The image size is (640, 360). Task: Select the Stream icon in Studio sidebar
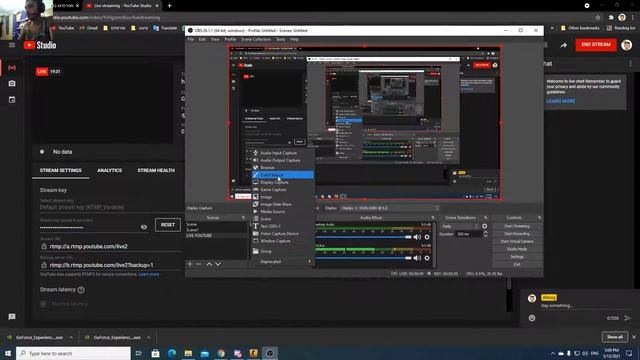coord(12,68)
